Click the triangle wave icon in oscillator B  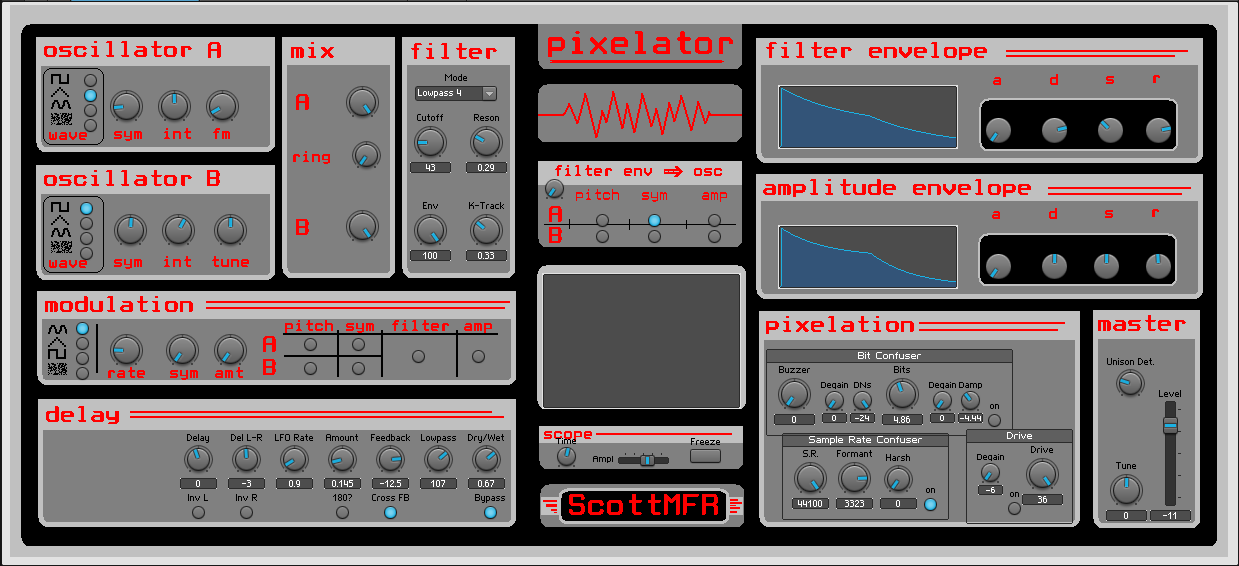click(60, 219)
